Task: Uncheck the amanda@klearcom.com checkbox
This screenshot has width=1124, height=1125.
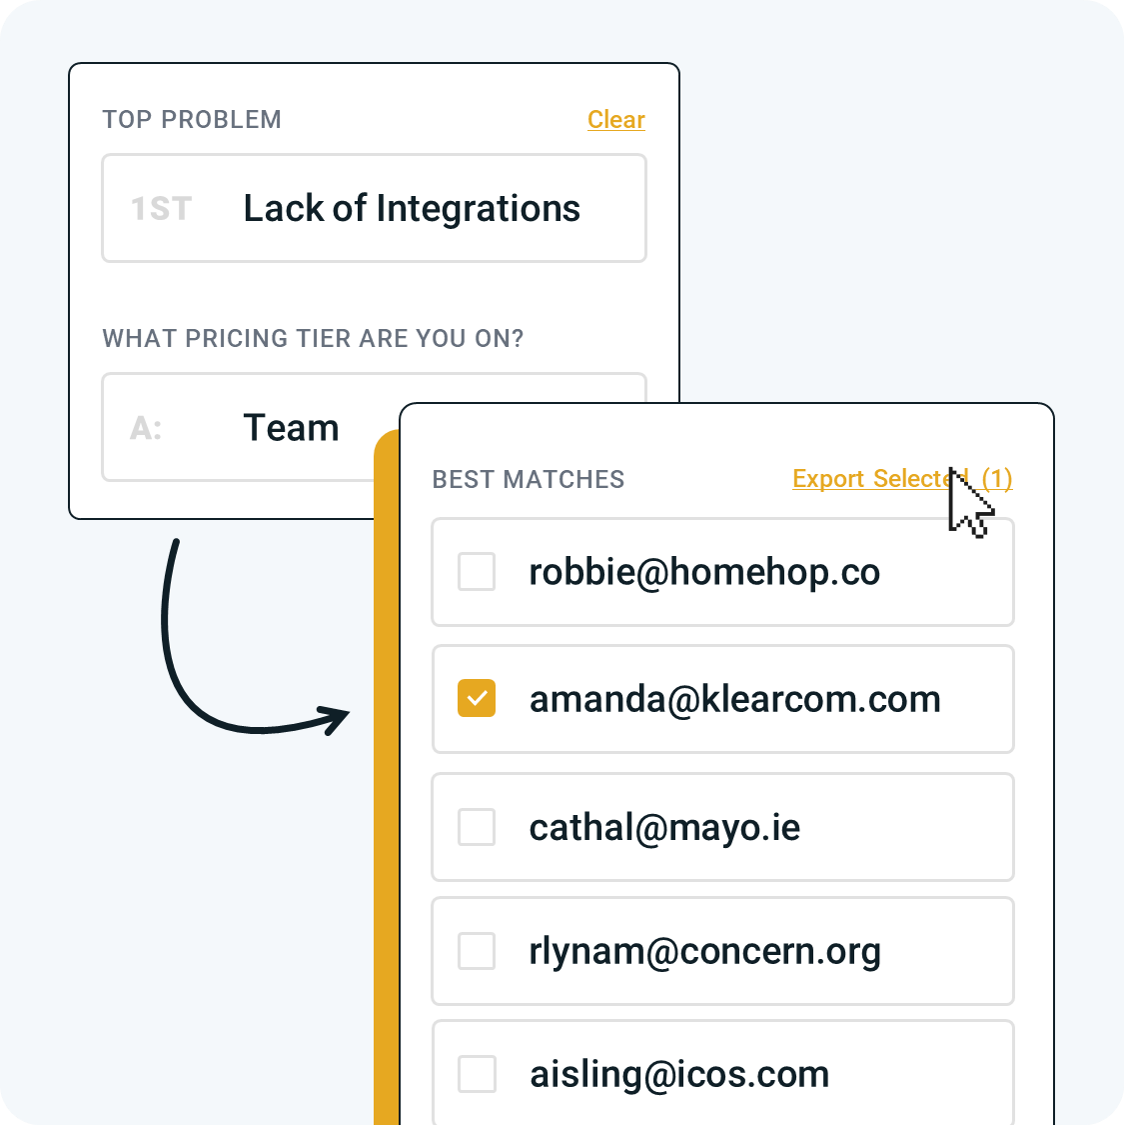Action: click(477, 698)
